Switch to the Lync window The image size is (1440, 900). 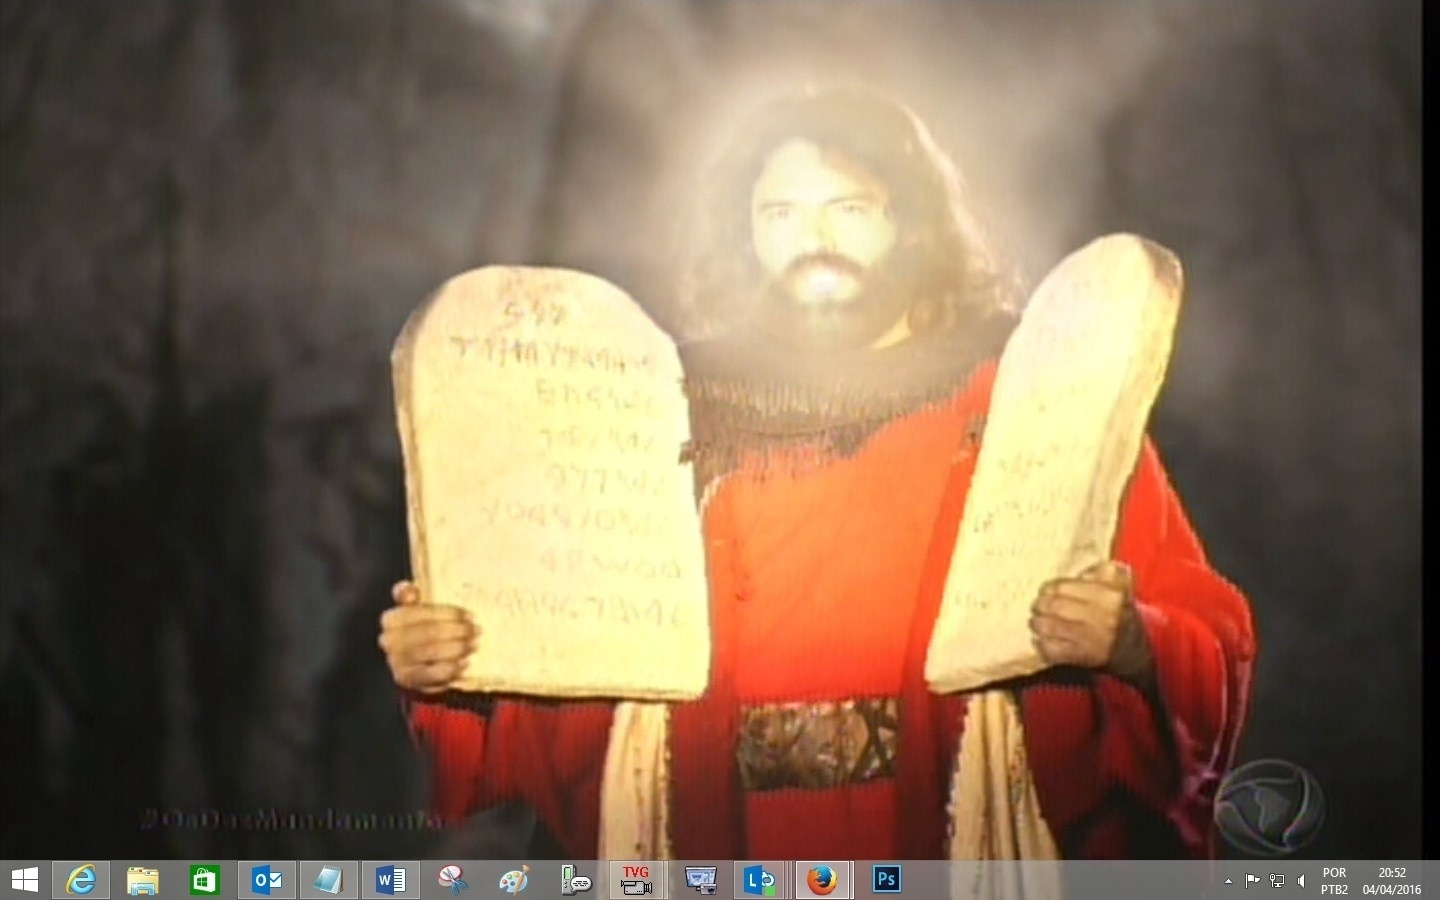(x=761, y=880)
